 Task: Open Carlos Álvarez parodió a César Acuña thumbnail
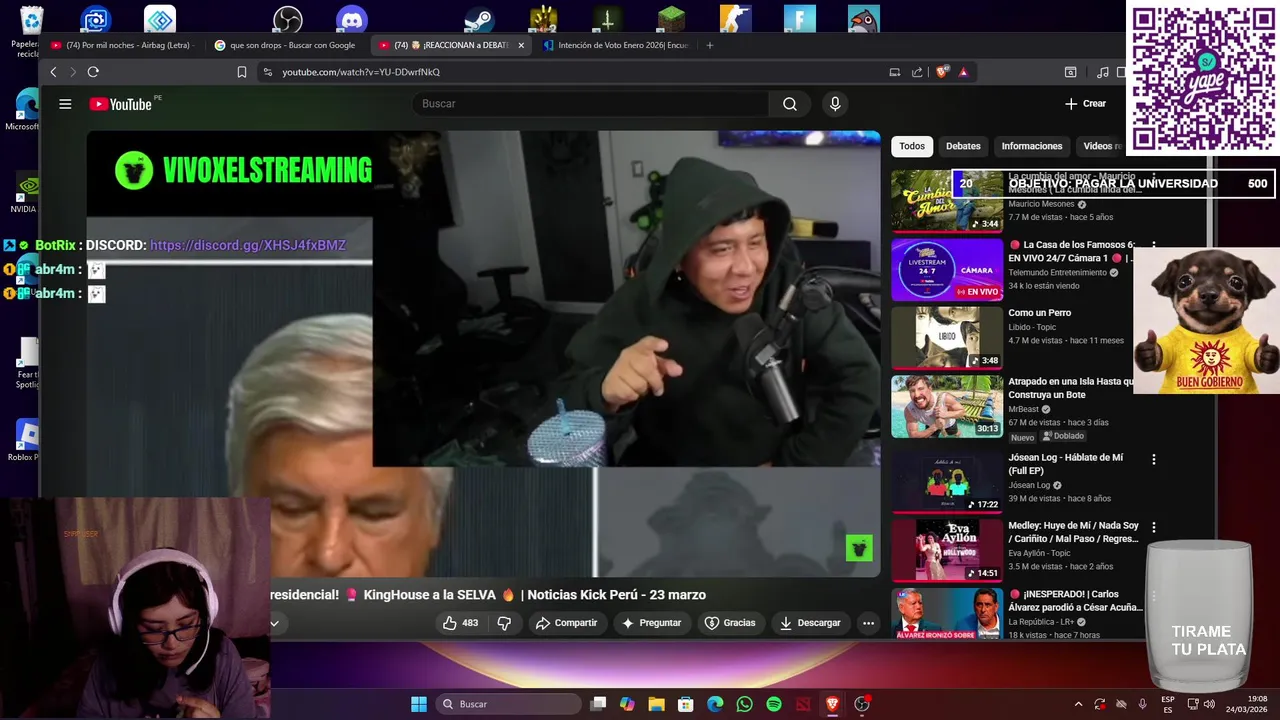pyautogui.click(x=947, y=613)
